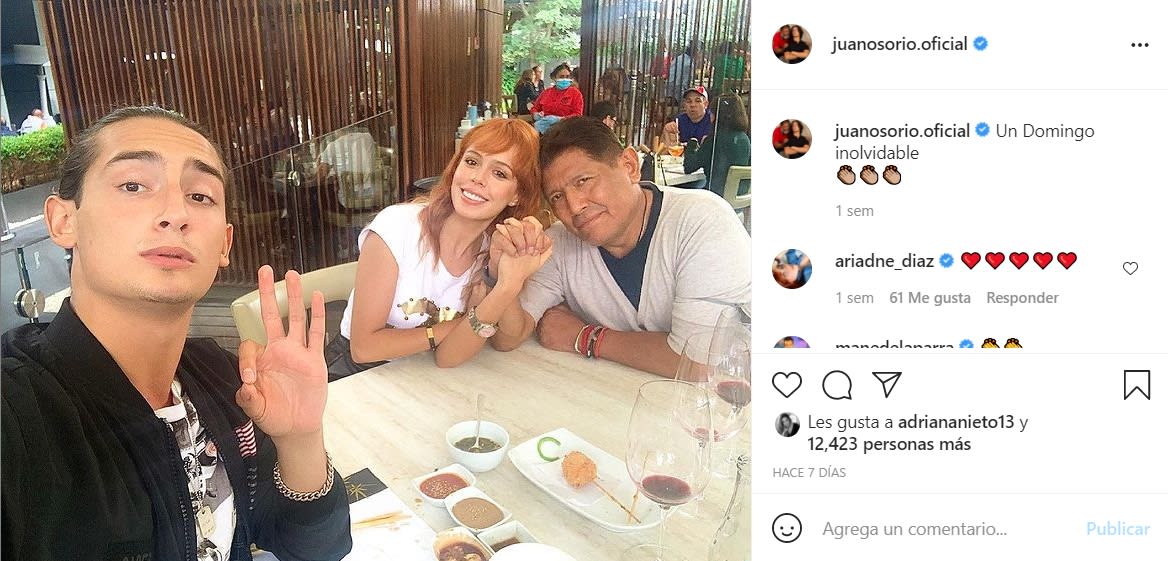Share the post with the paper plane icon
The width and height of the screenshot is (1168, 561).
(886, 385)
